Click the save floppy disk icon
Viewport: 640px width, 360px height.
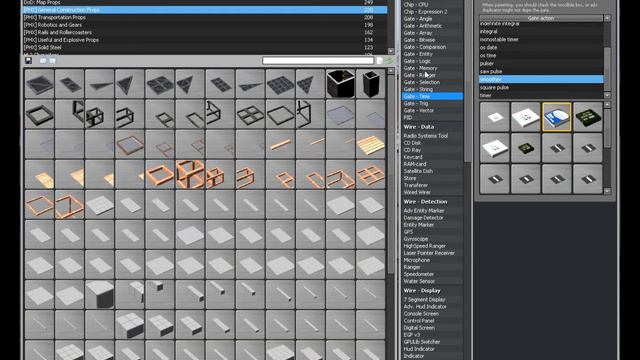coord(28,61)
